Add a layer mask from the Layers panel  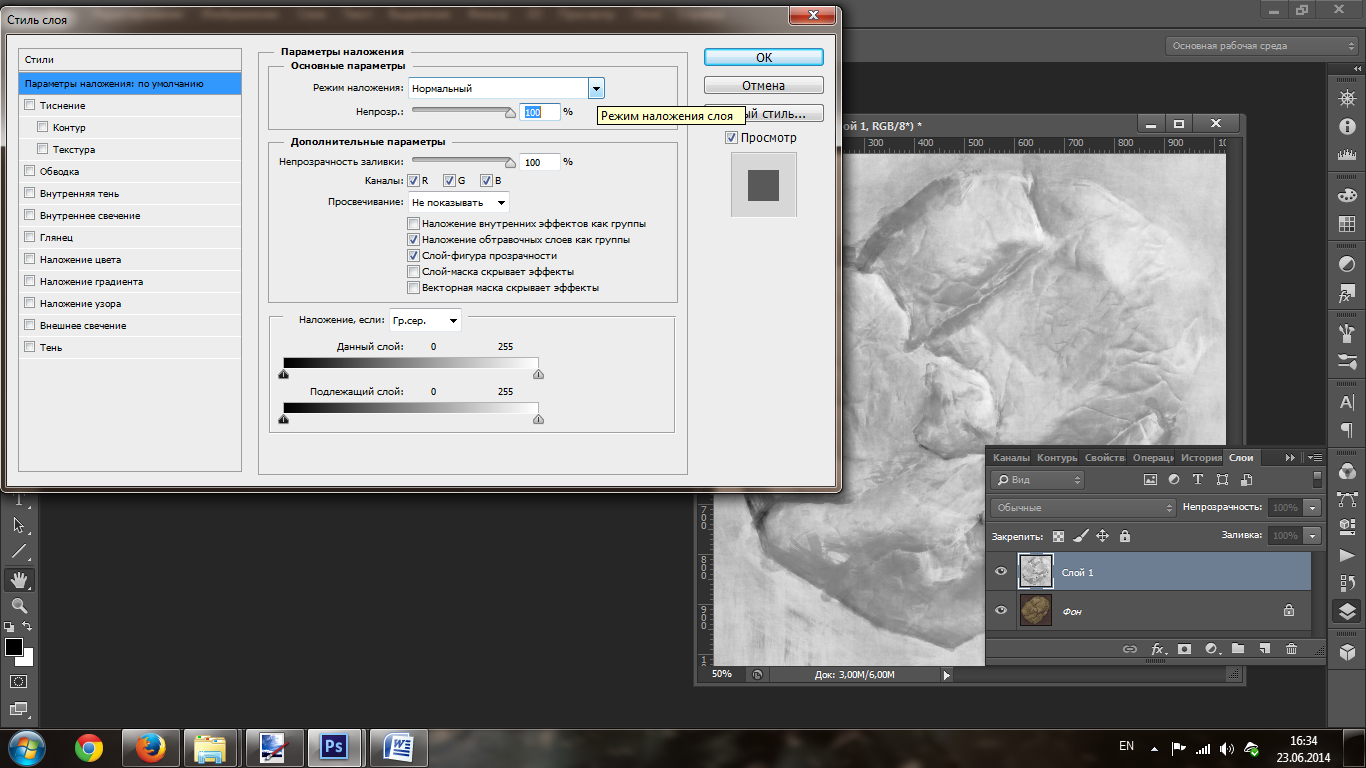coord(1185,649)
